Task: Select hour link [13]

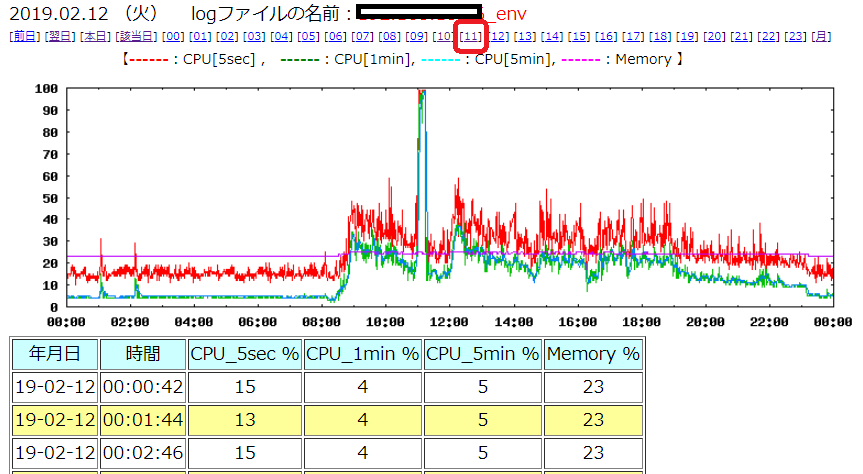Action: (x=525, y=36)
